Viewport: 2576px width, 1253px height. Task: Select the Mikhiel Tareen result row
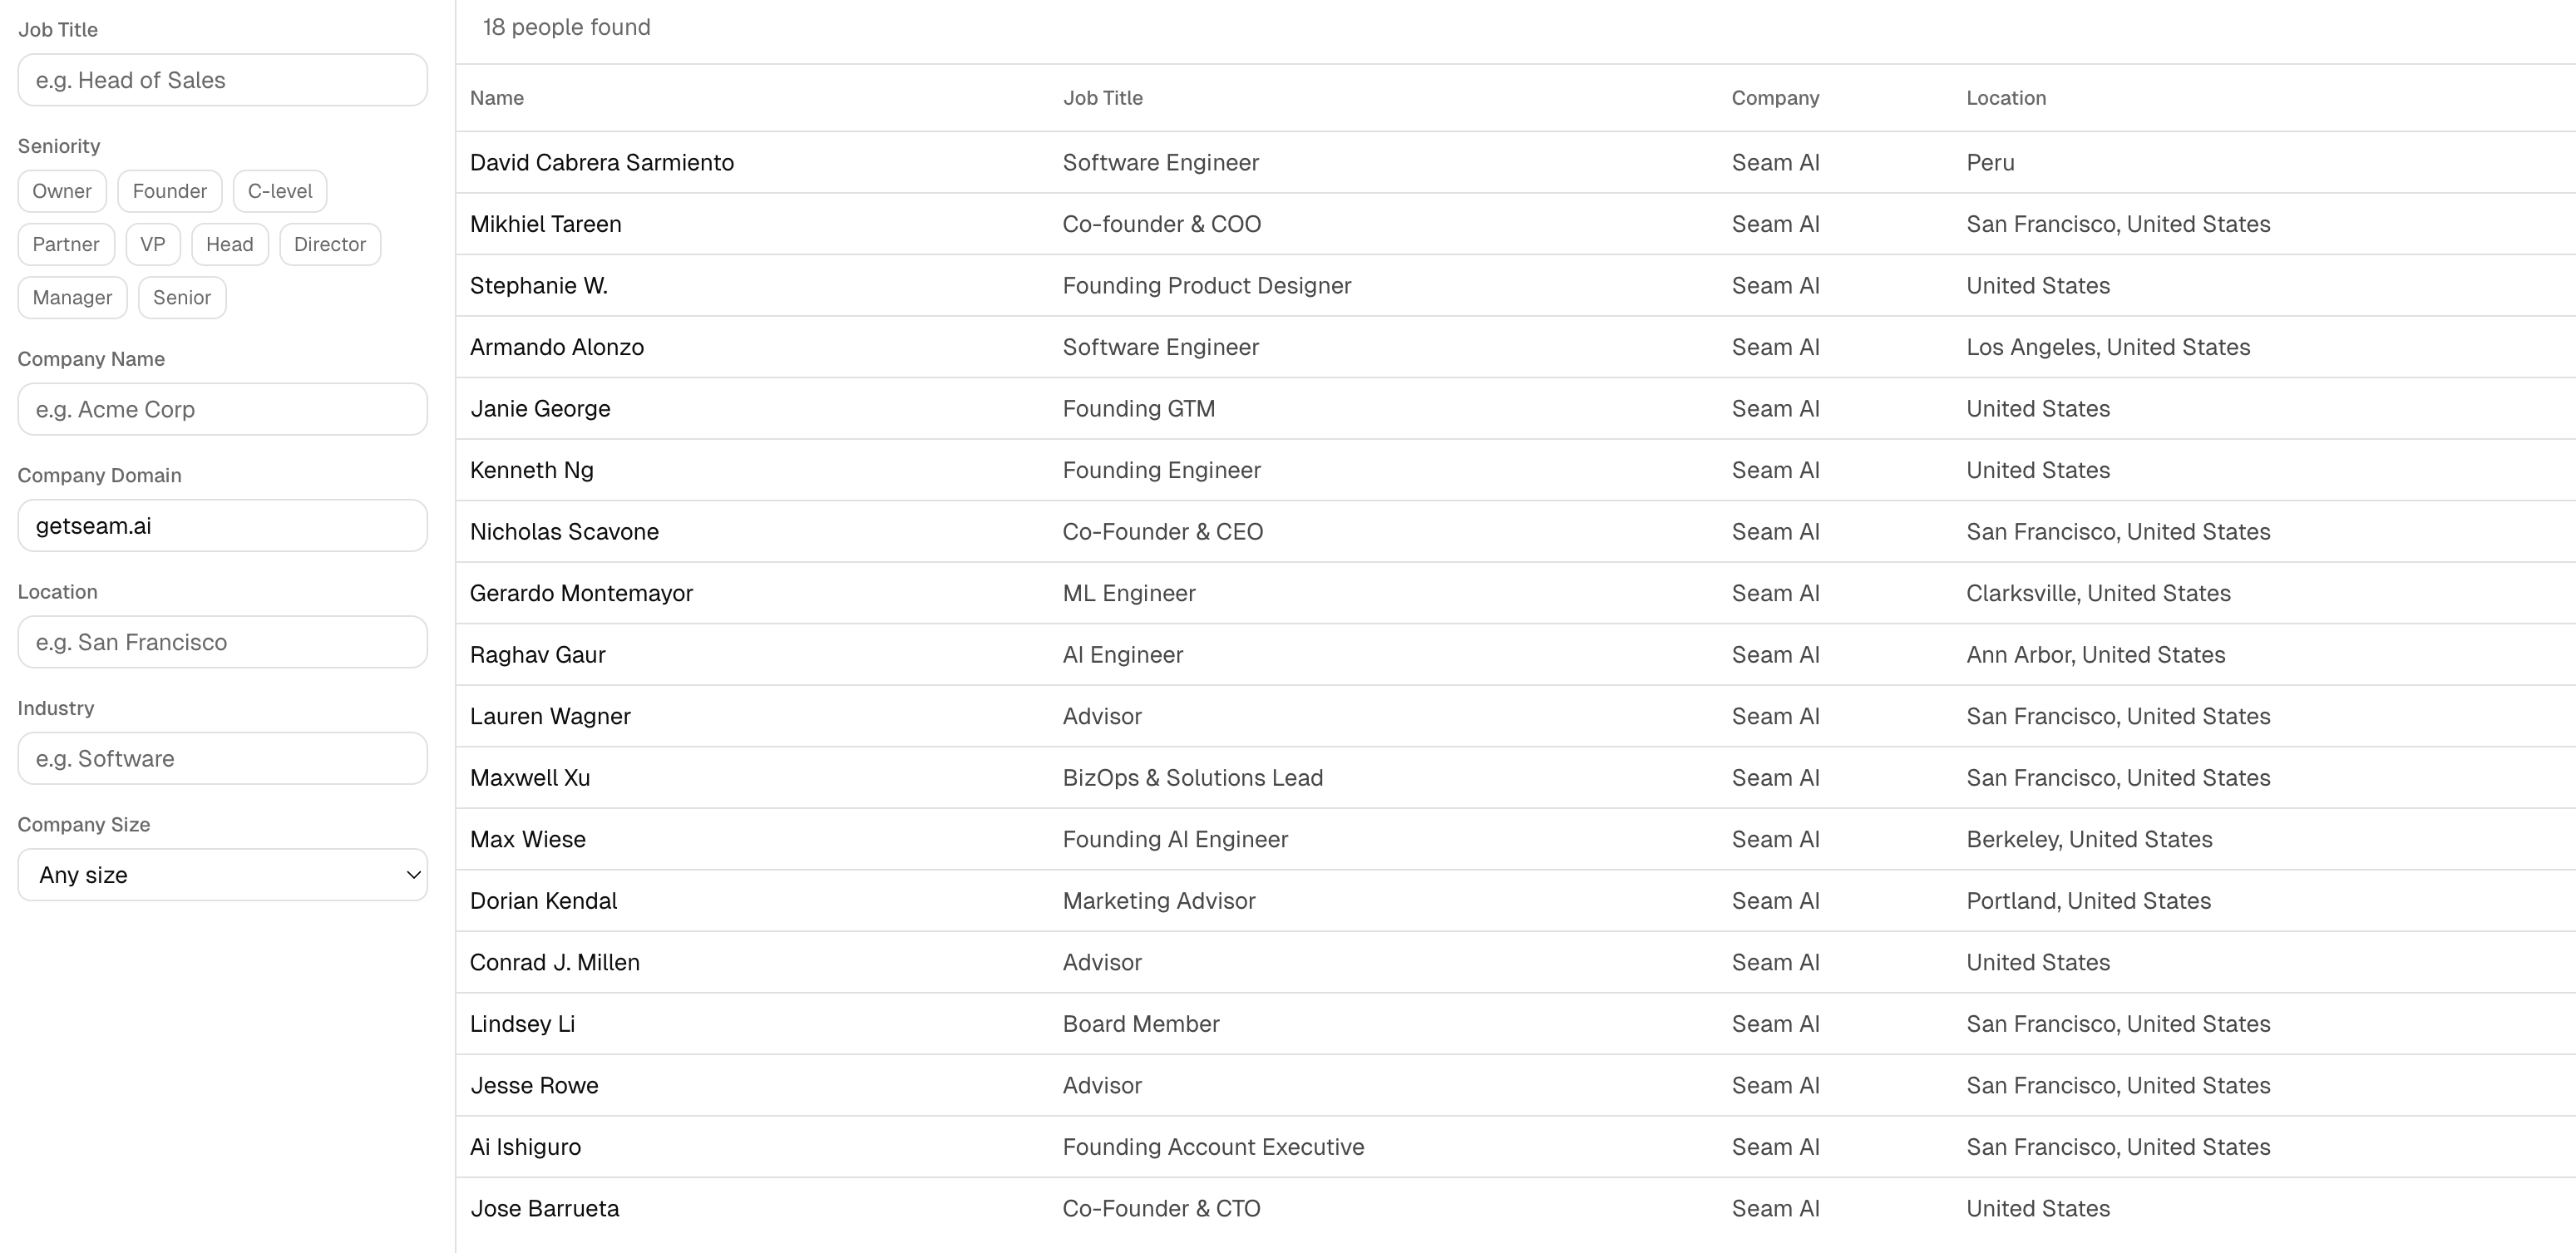[546, 224]
